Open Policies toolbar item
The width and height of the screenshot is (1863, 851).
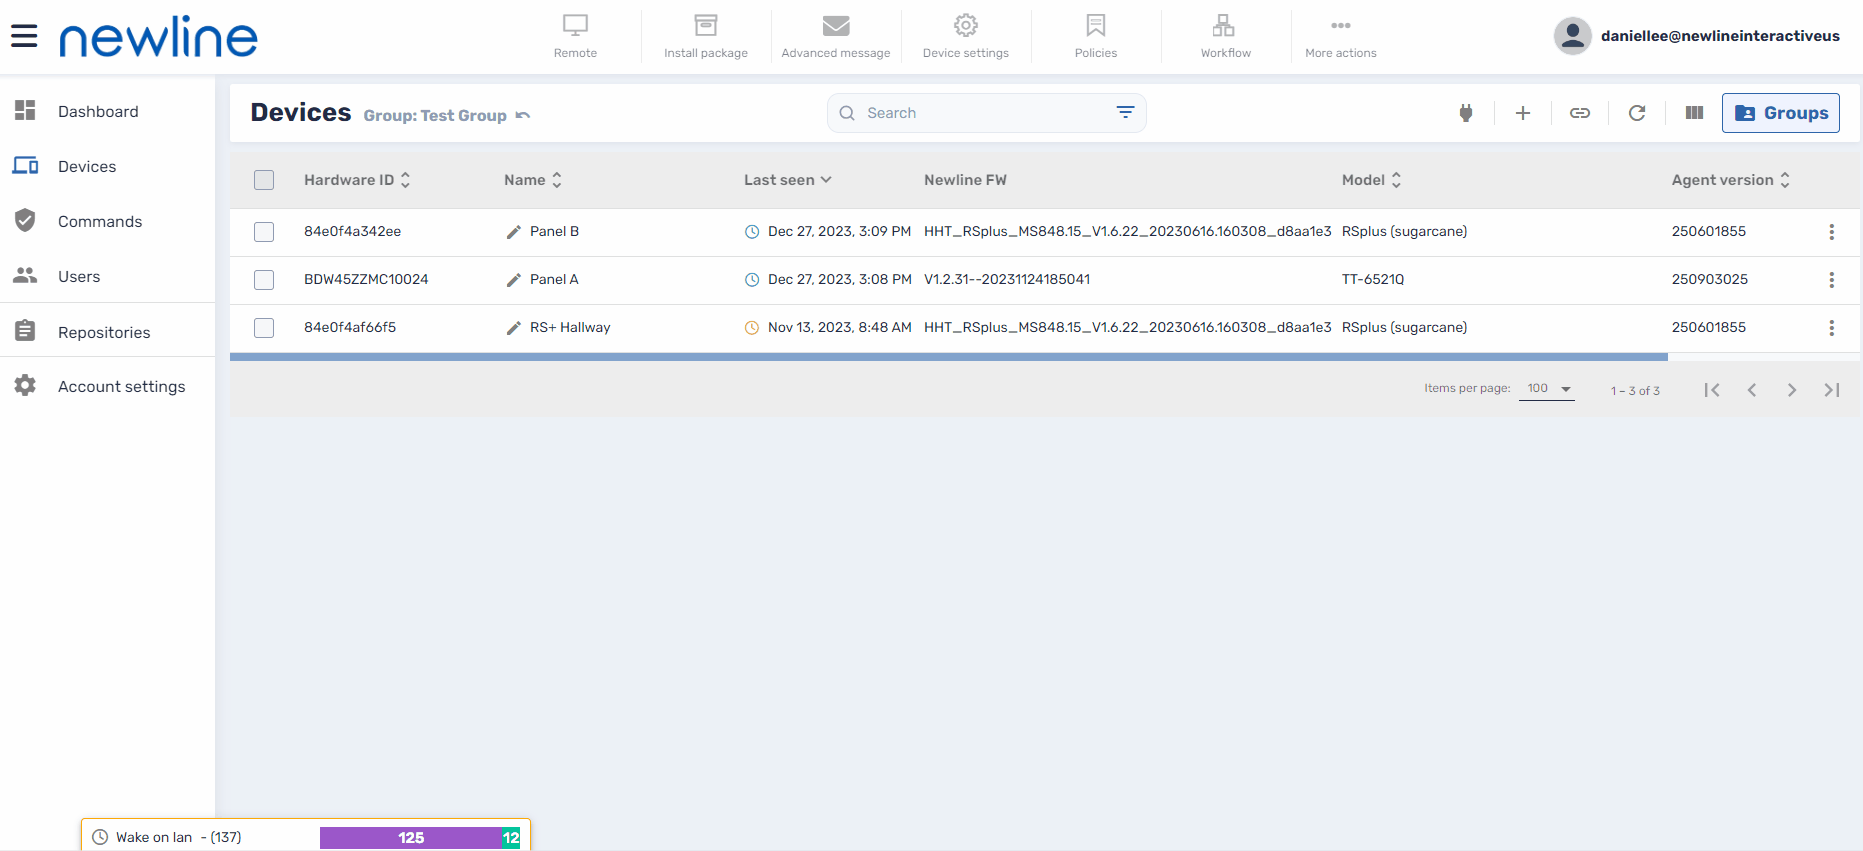coord(1096,36)
